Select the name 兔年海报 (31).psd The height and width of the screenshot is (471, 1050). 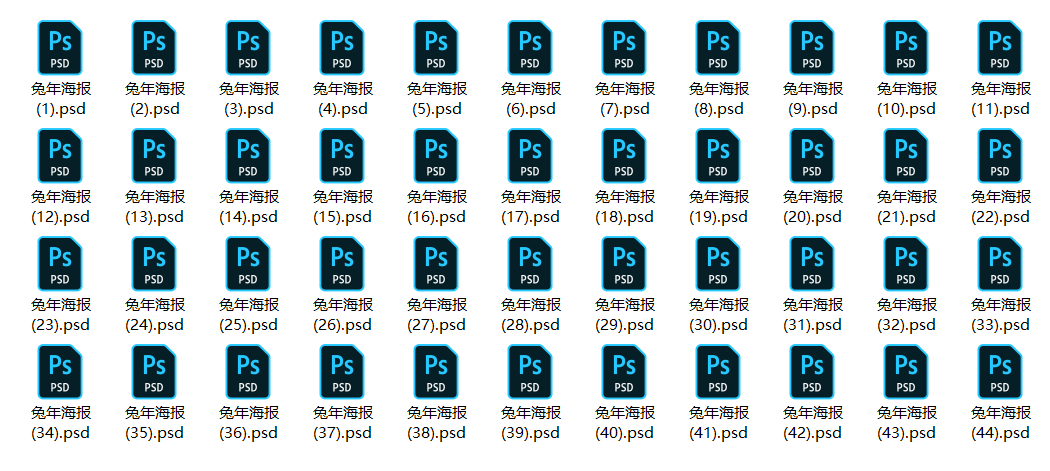click(x=813, y=314)
